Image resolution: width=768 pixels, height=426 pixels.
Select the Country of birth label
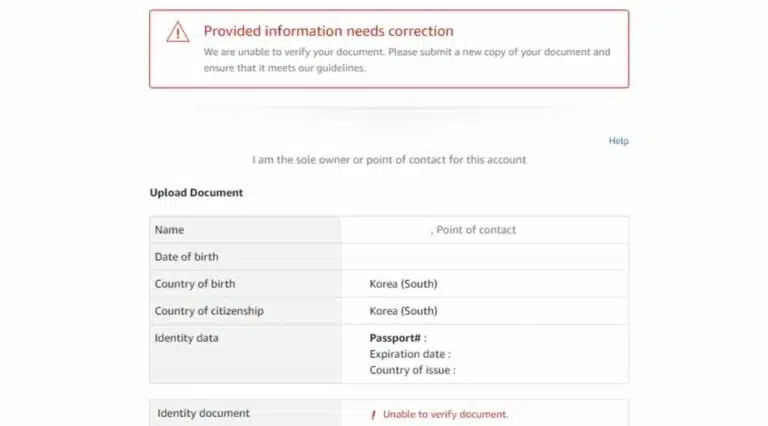click(195, 284)
